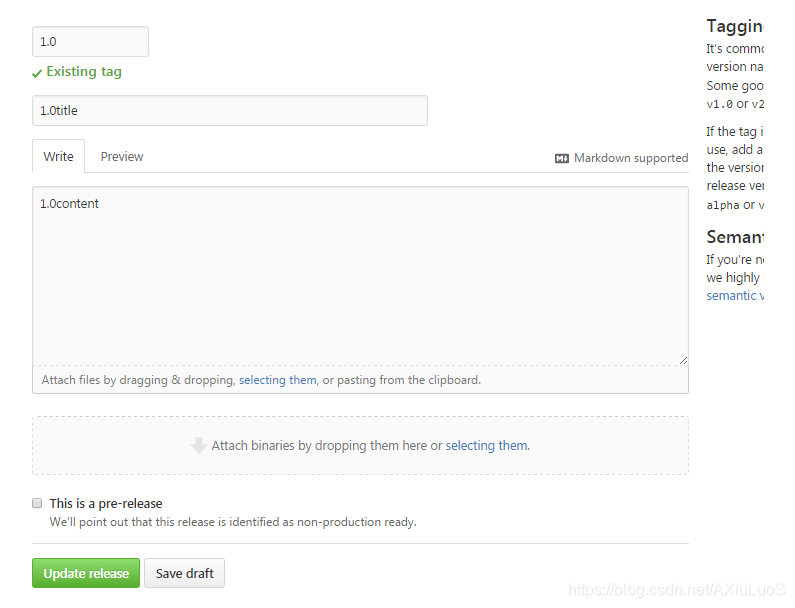Open "selecting them" link in binaries dropzone
This screenshot has height=608, width=795.
tap(486, 445)
